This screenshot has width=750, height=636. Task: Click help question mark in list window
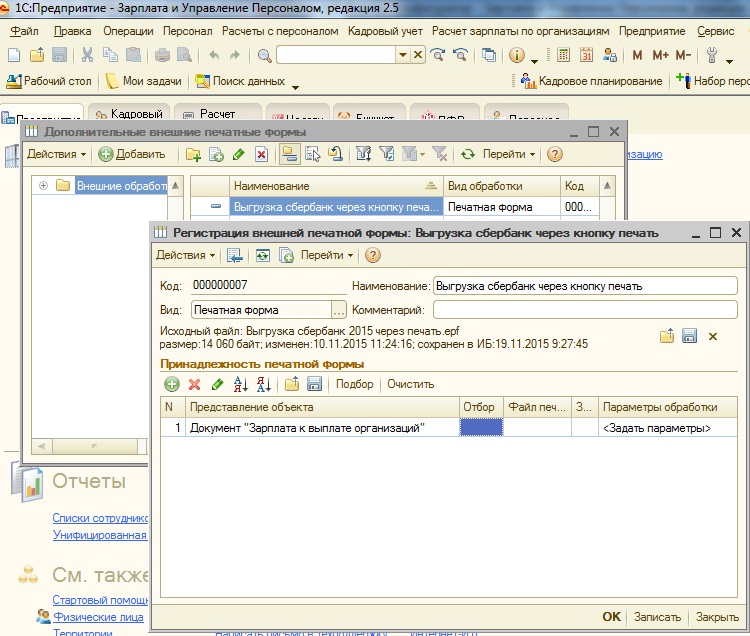pos(554,154)
